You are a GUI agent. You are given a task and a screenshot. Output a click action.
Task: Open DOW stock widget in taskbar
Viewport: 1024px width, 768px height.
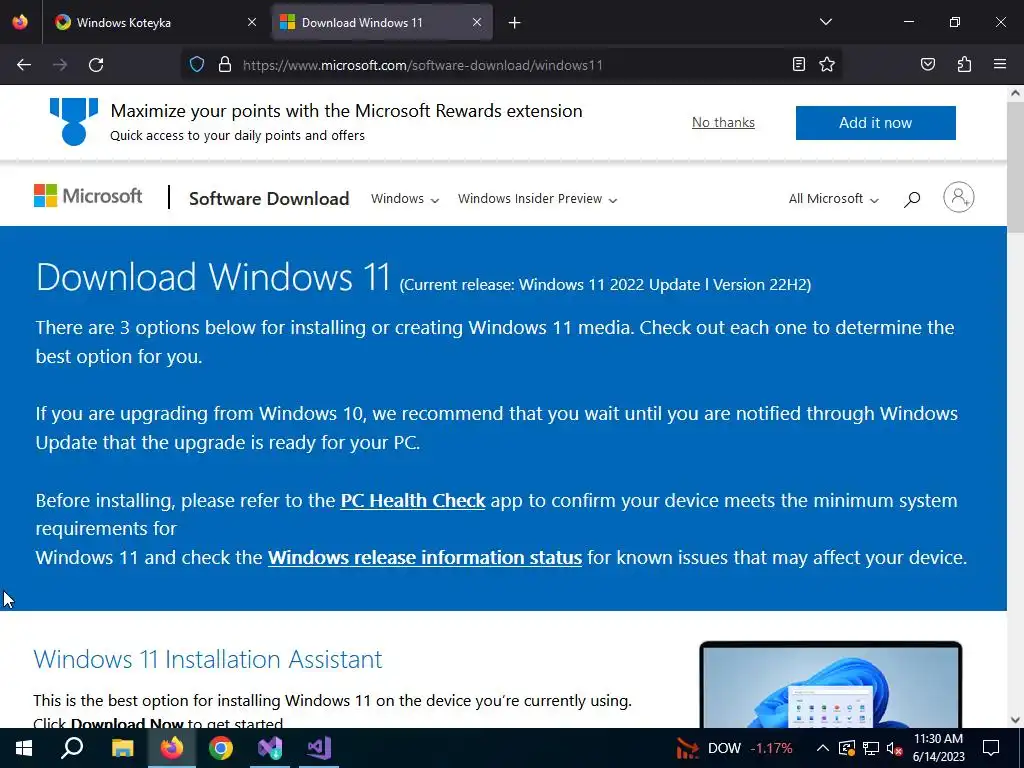pyautogui.click(x=734, y=748)
